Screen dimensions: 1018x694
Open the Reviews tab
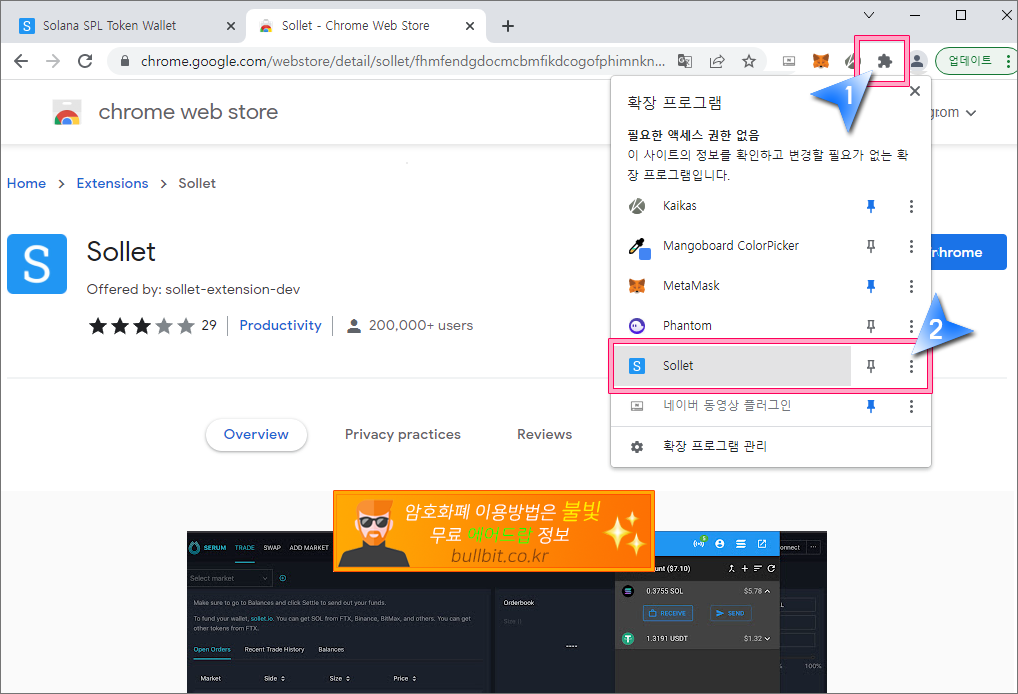544,434
